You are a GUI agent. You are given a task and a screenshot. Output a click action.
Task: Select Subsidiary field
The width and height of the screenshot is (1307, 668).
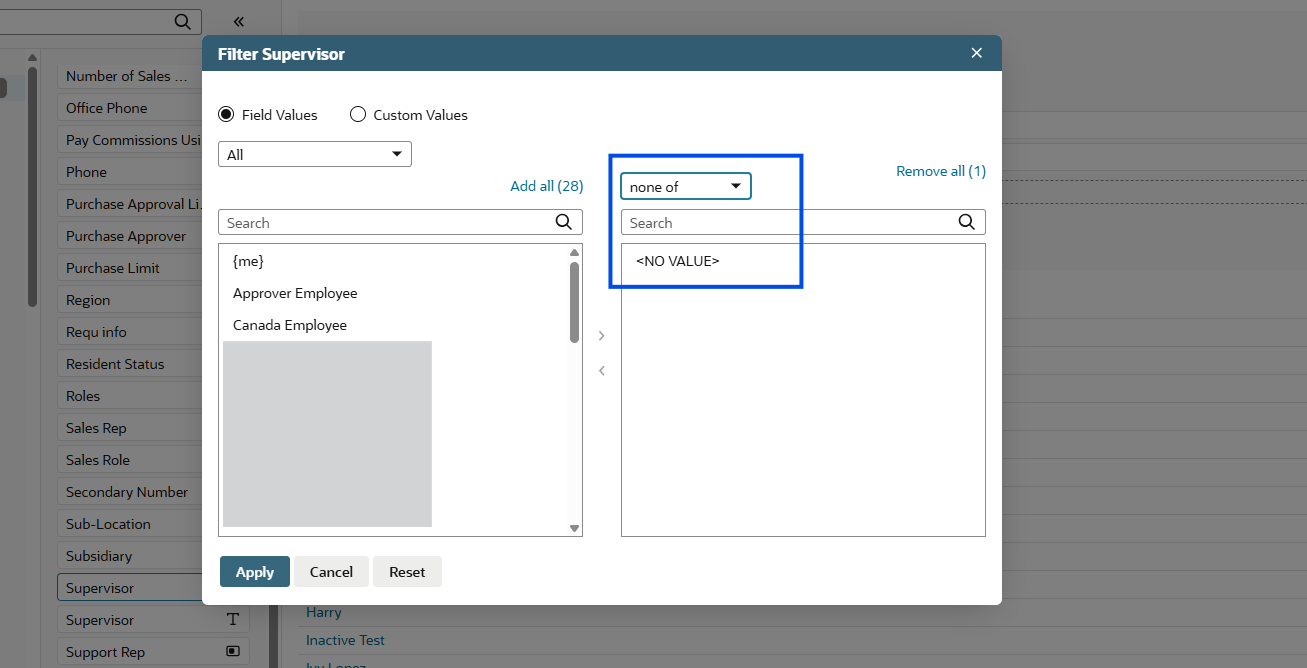pos(130,556)
